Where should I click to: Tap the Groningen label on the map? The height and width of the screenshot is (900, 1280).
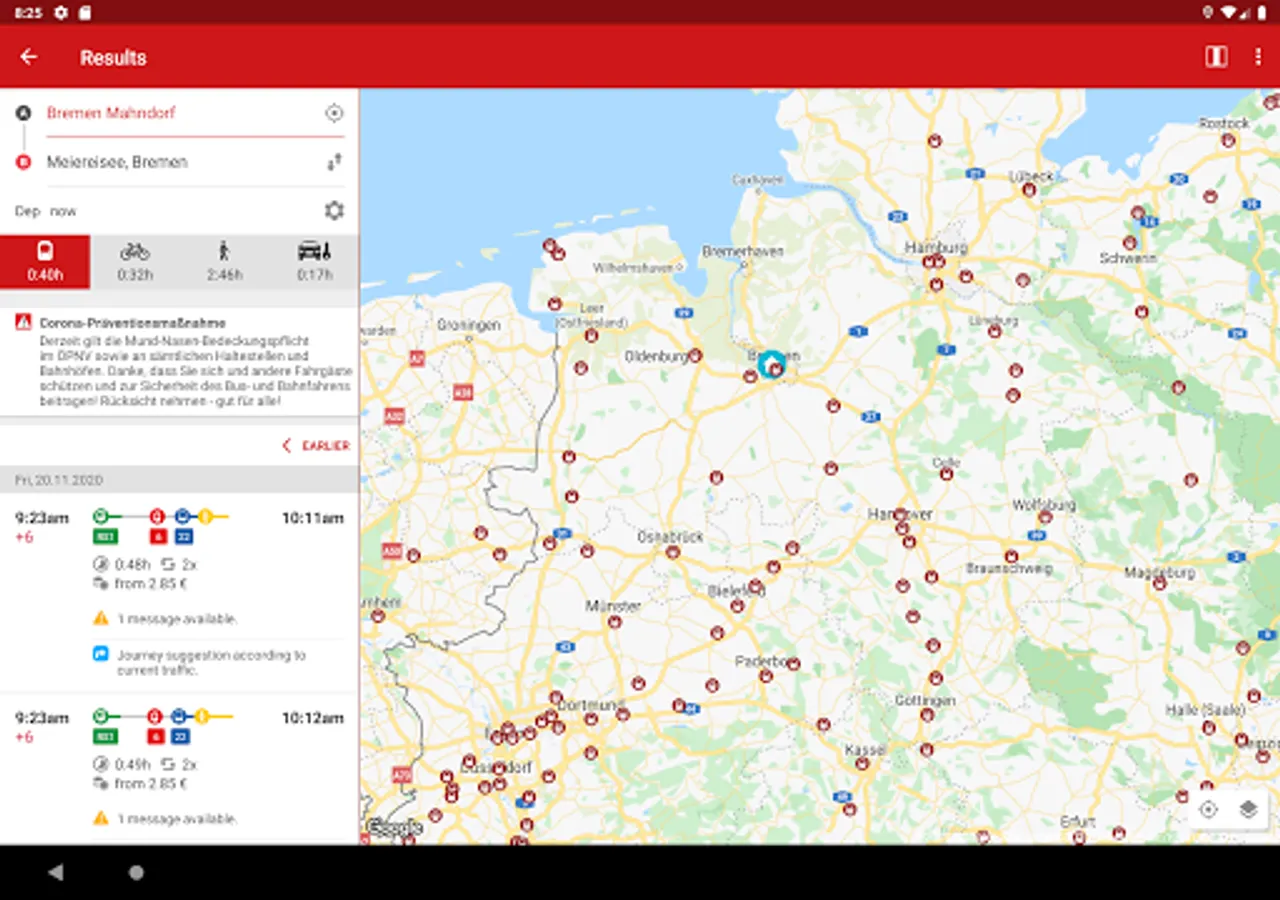pyautogui.click(x=468, y=326)
